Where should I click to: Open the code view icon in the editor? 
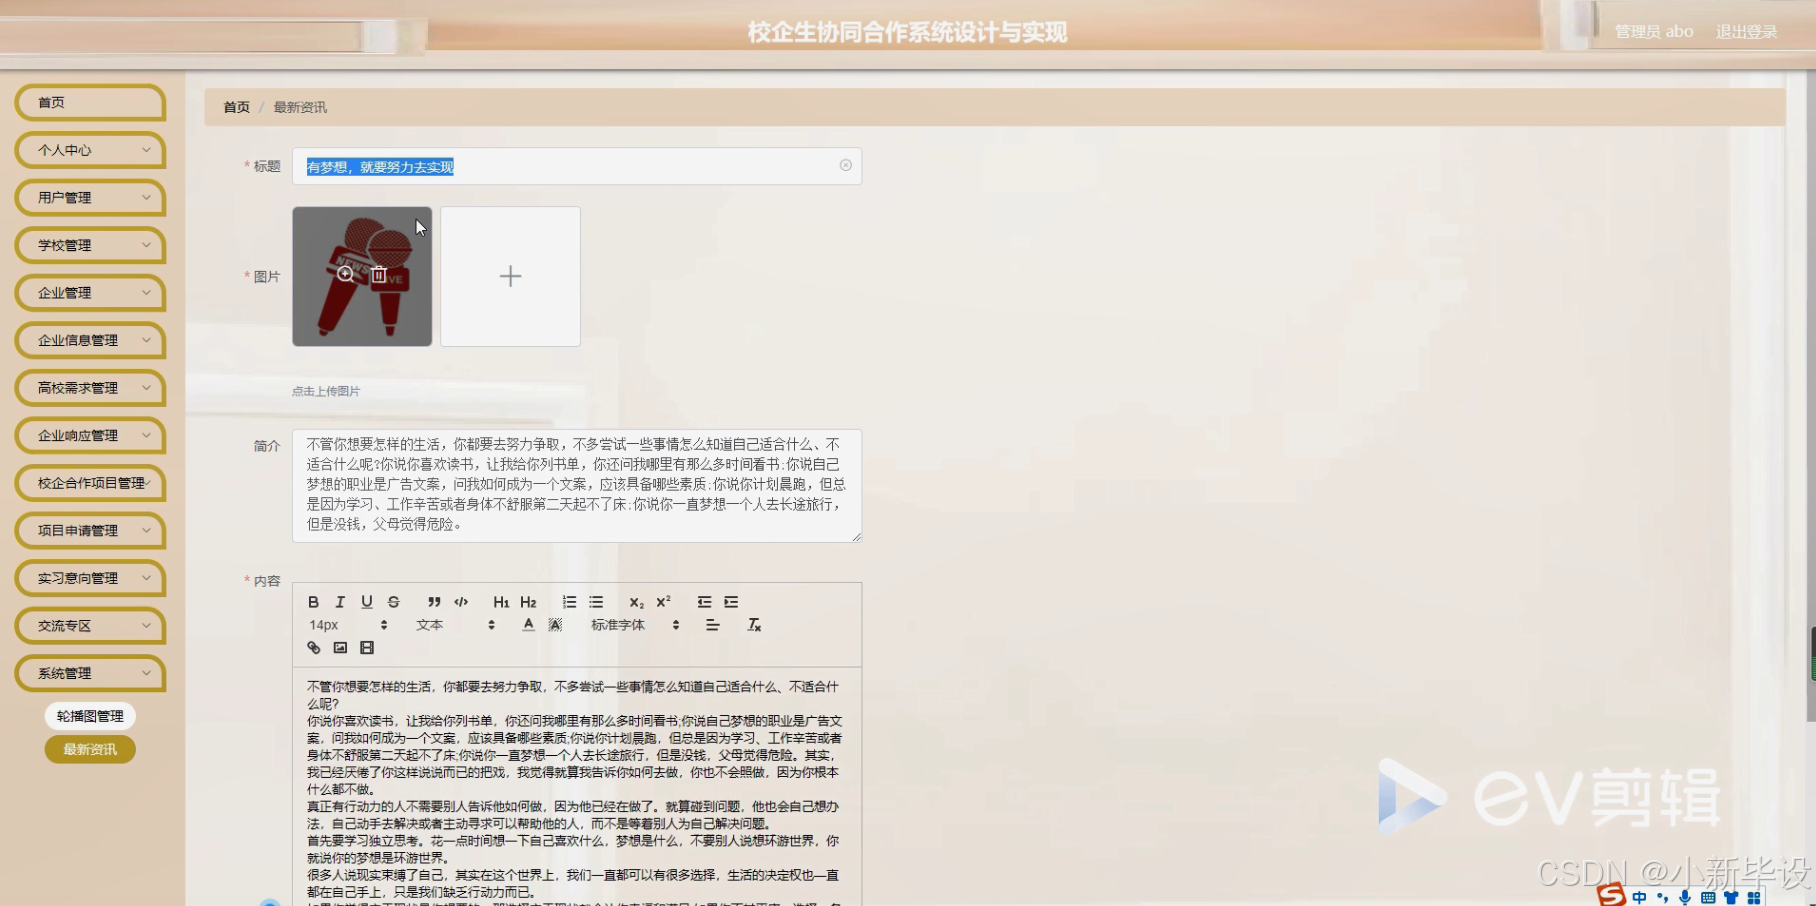(461, 601)
